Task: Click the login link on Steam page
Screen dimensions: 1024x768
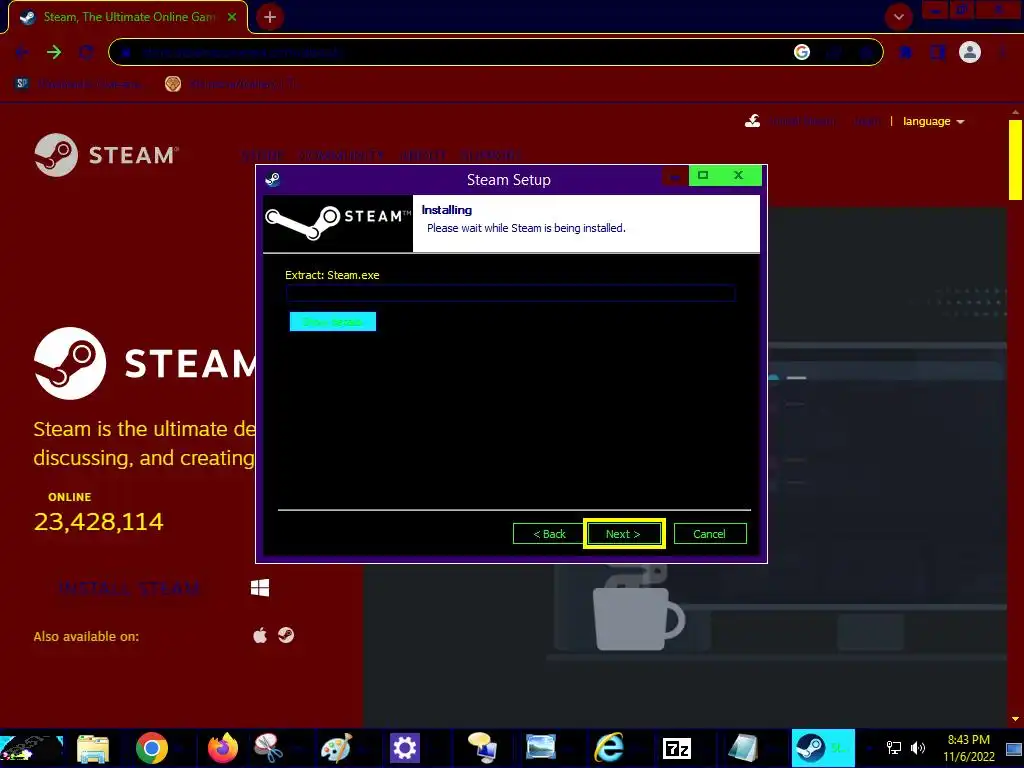Action: click(866, 121)
